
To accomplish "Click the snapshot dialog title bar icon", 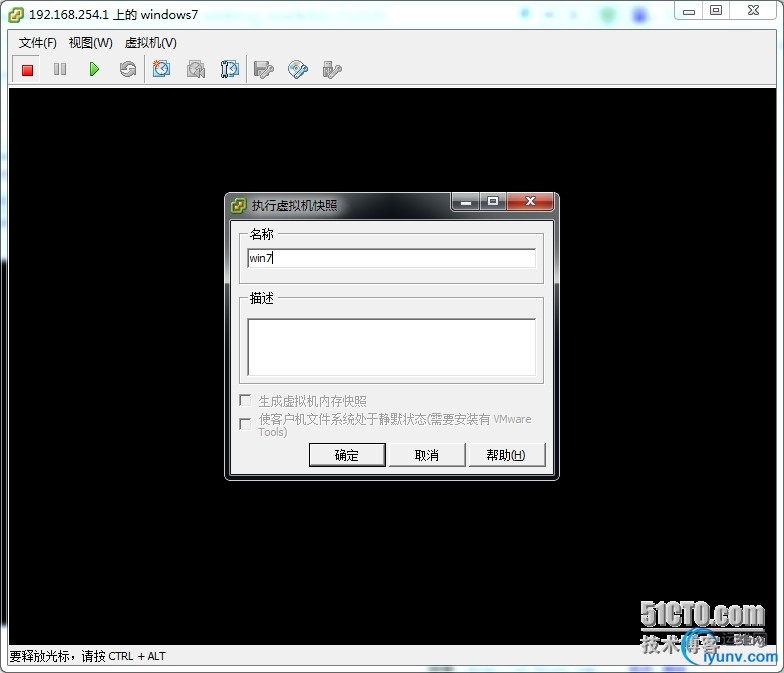I will click(x=238, y=206).
